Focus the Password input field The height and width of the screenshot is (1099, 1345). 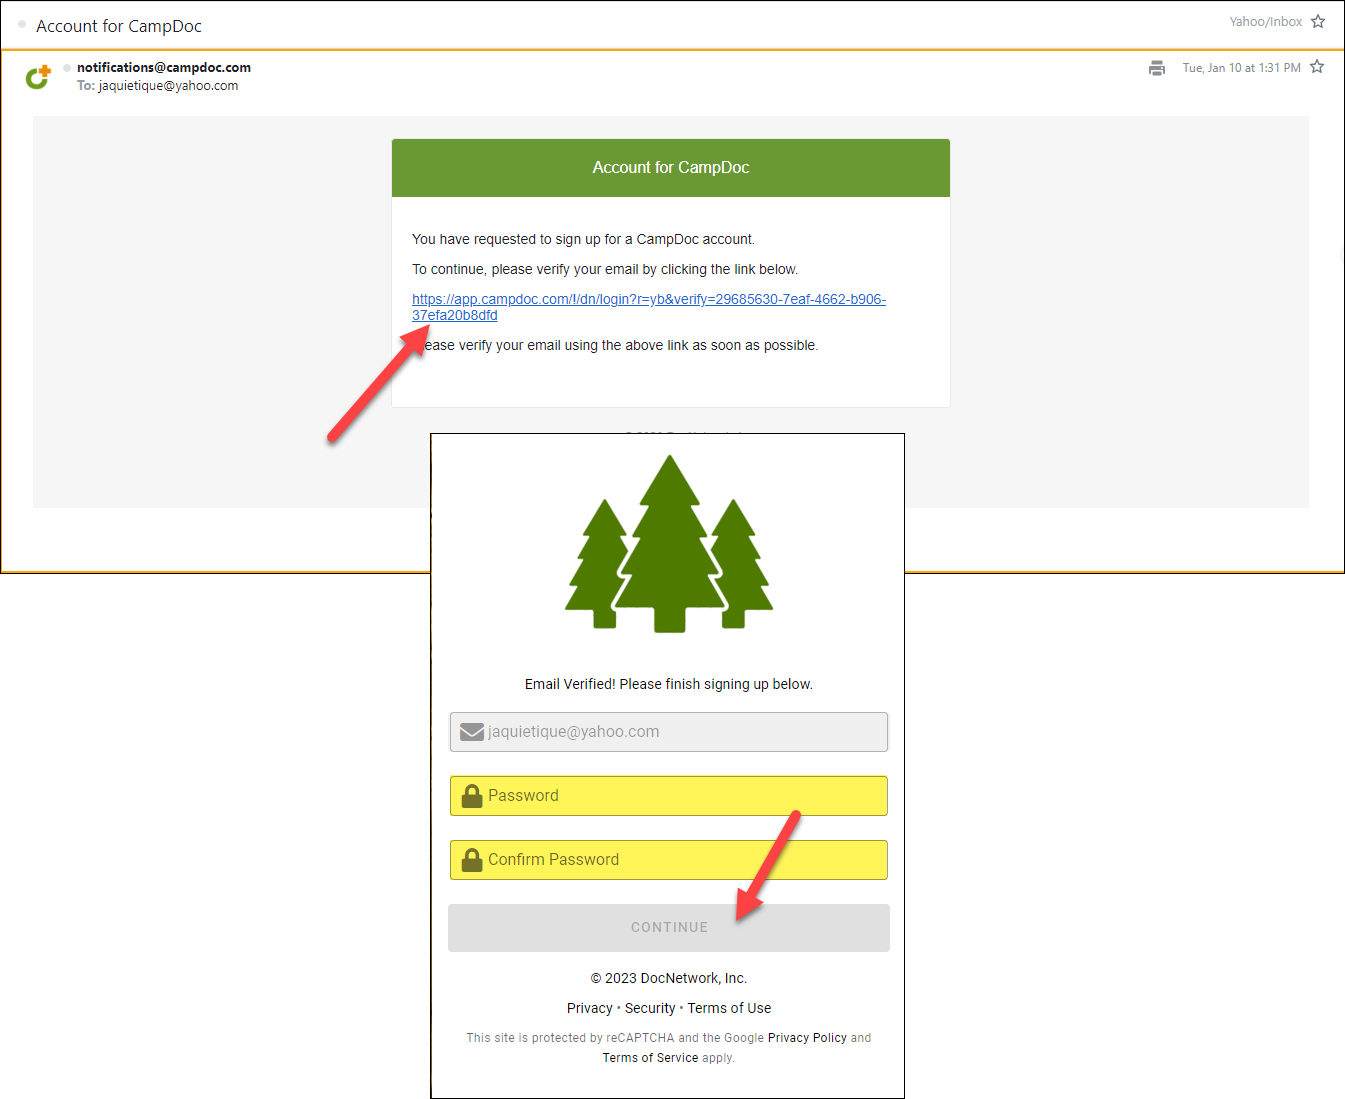click(680, 796)
